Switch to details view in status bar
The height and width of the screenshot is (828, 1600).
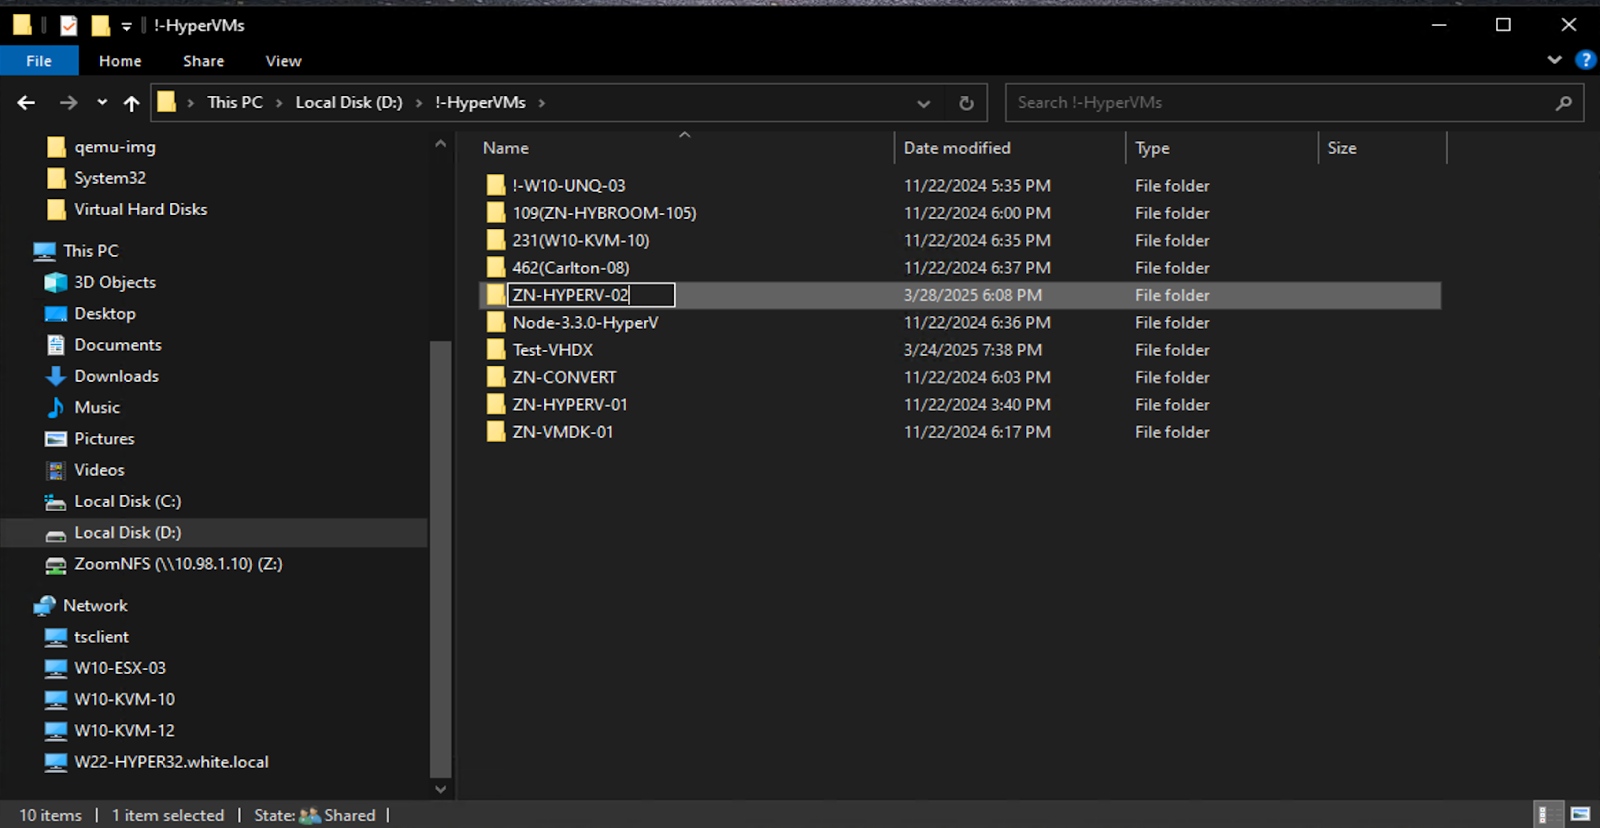pos(1544,814)
